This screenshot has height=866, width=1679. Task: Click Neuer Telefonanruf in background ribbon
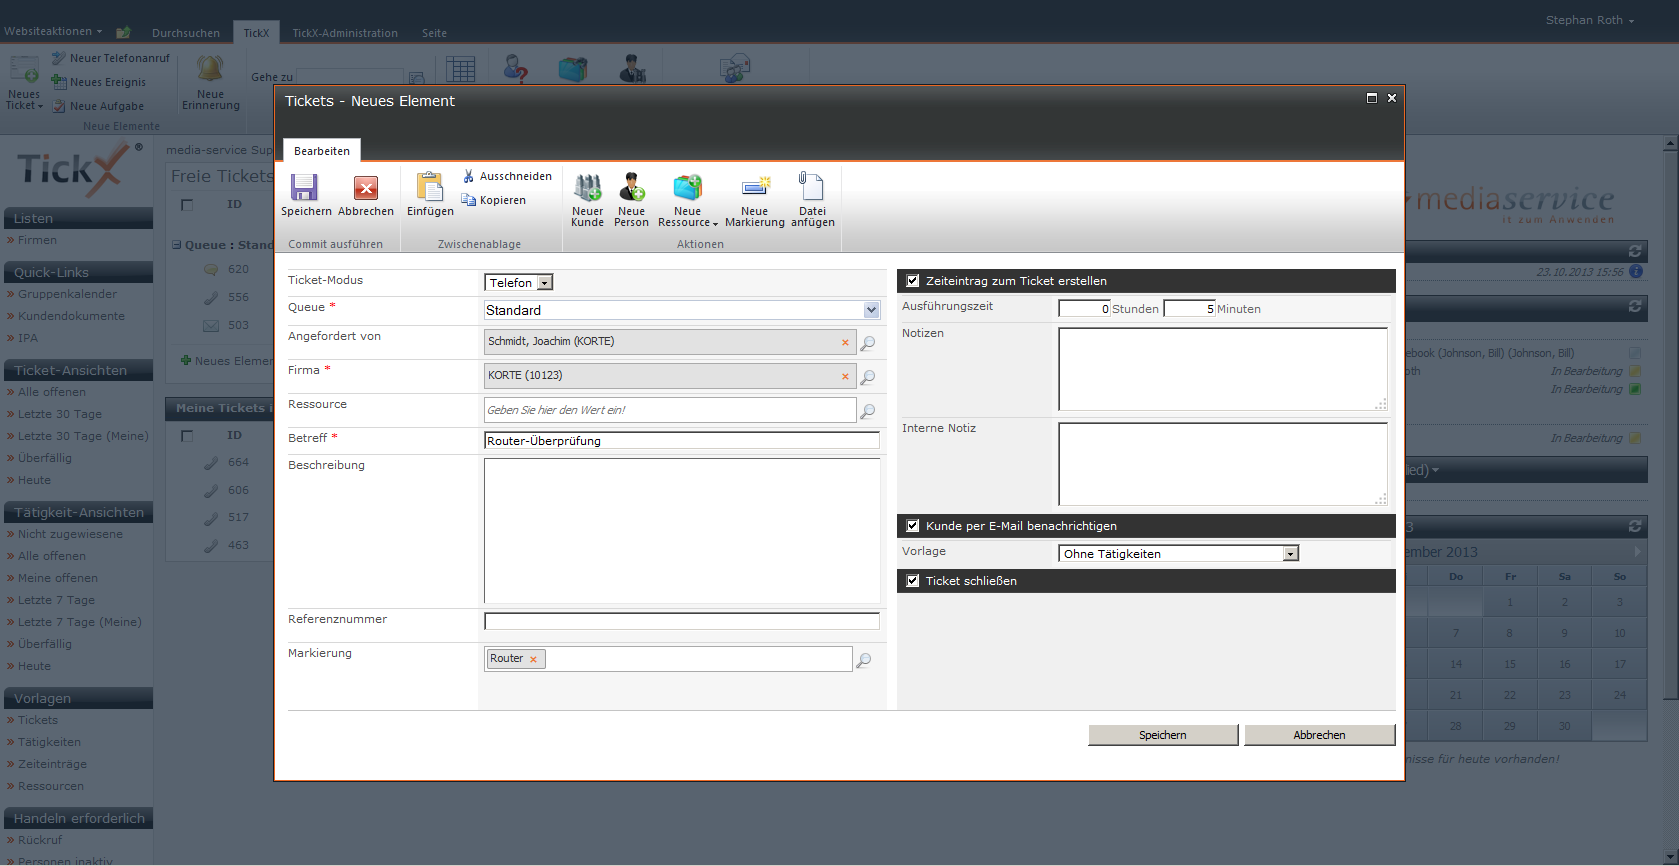111,58
